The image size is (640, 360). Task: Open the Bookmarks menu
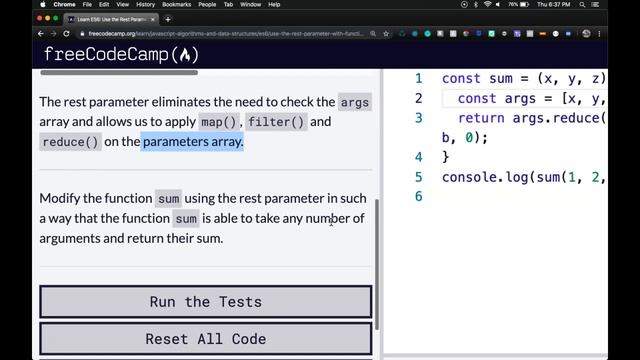click(x=176, y=4)
